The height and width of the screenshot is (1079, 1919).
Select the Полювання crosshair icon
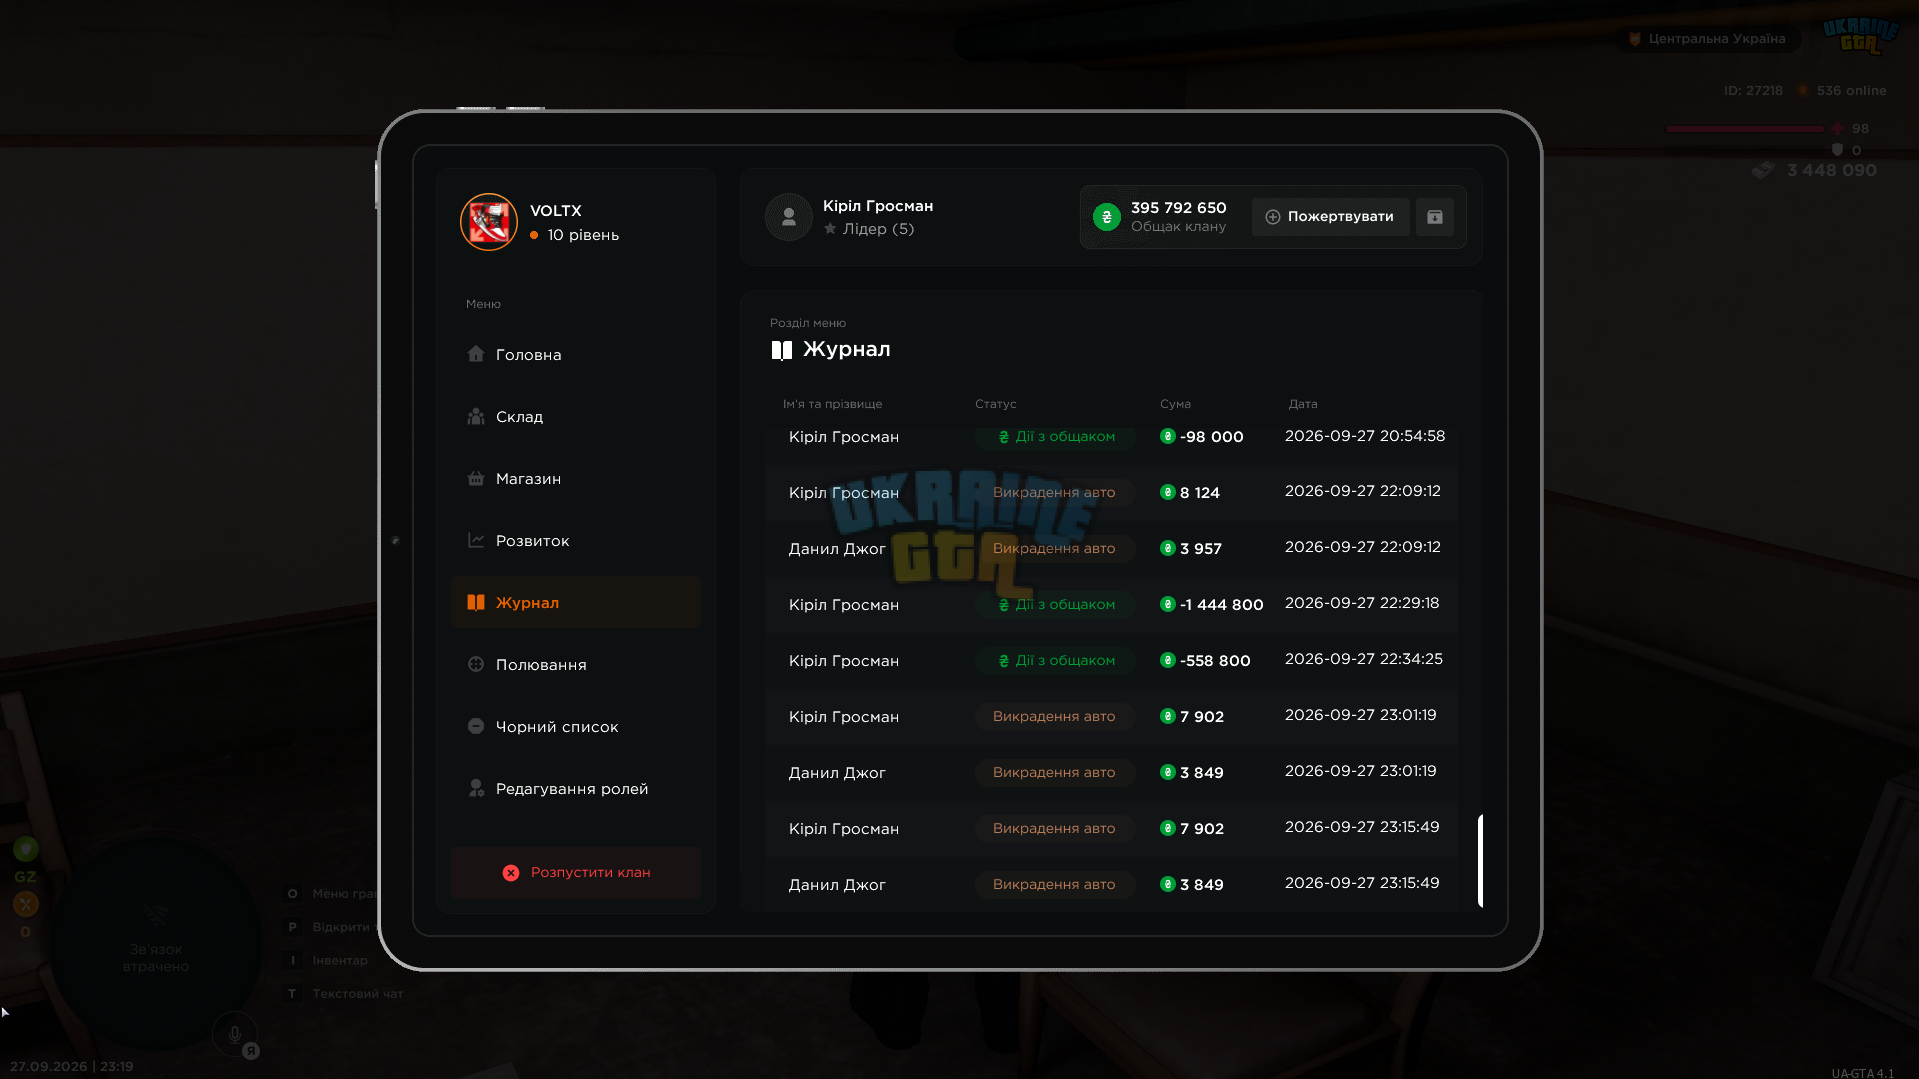[x=476, y=664]
